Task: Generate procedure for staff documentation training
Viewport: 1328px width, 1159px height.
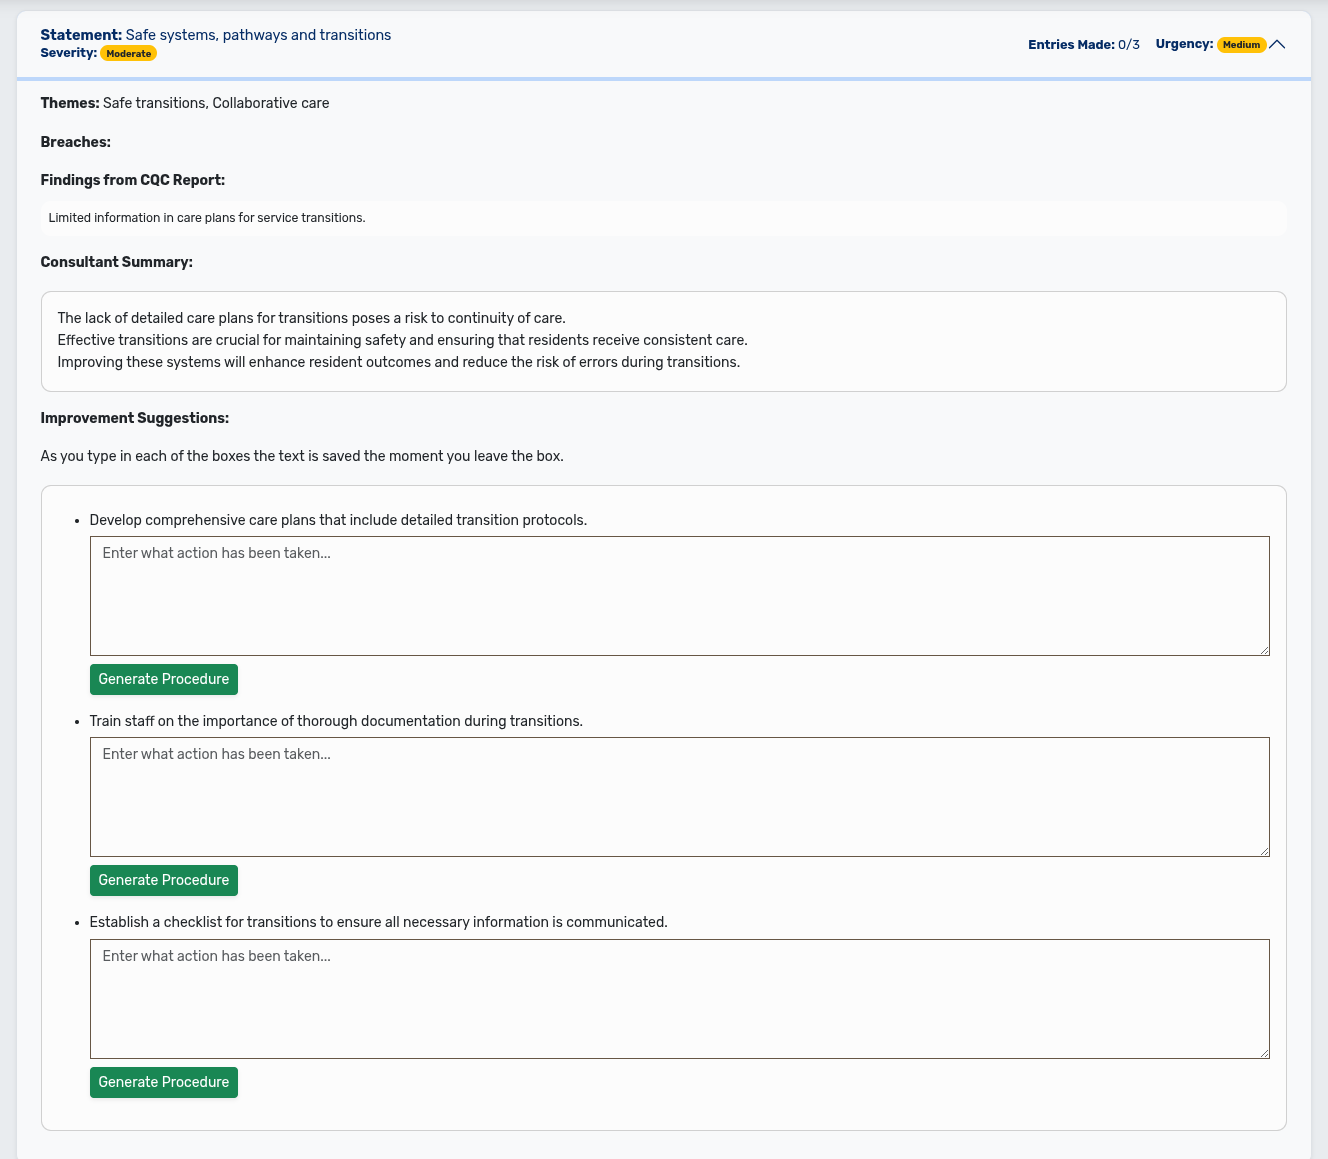Action: point(164,880)
